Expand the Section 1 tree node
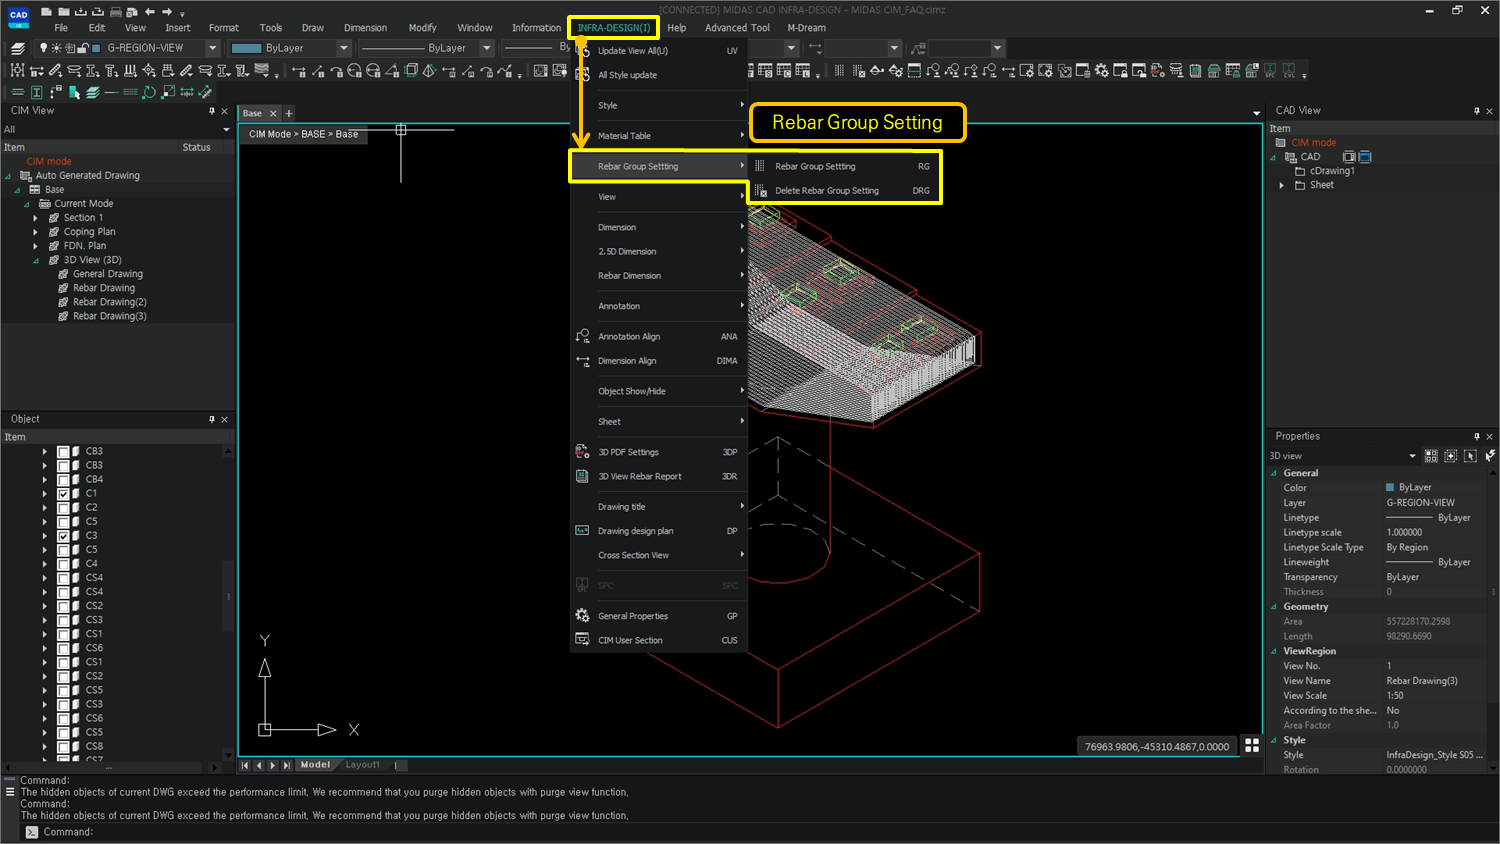Viewport: 1500px width, 844px height. tap(37, 217)
